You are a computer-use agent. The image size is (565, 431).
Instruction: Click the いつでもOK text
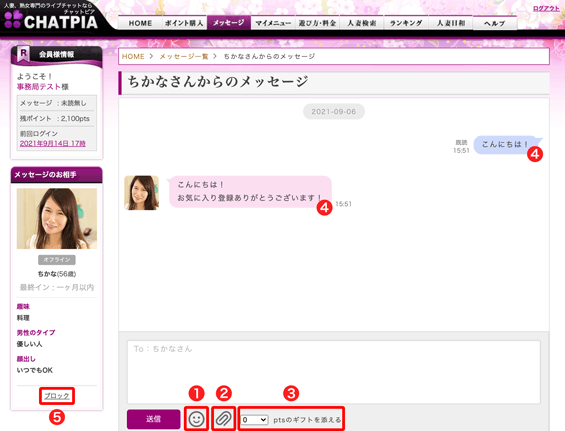tap(35, 370)
